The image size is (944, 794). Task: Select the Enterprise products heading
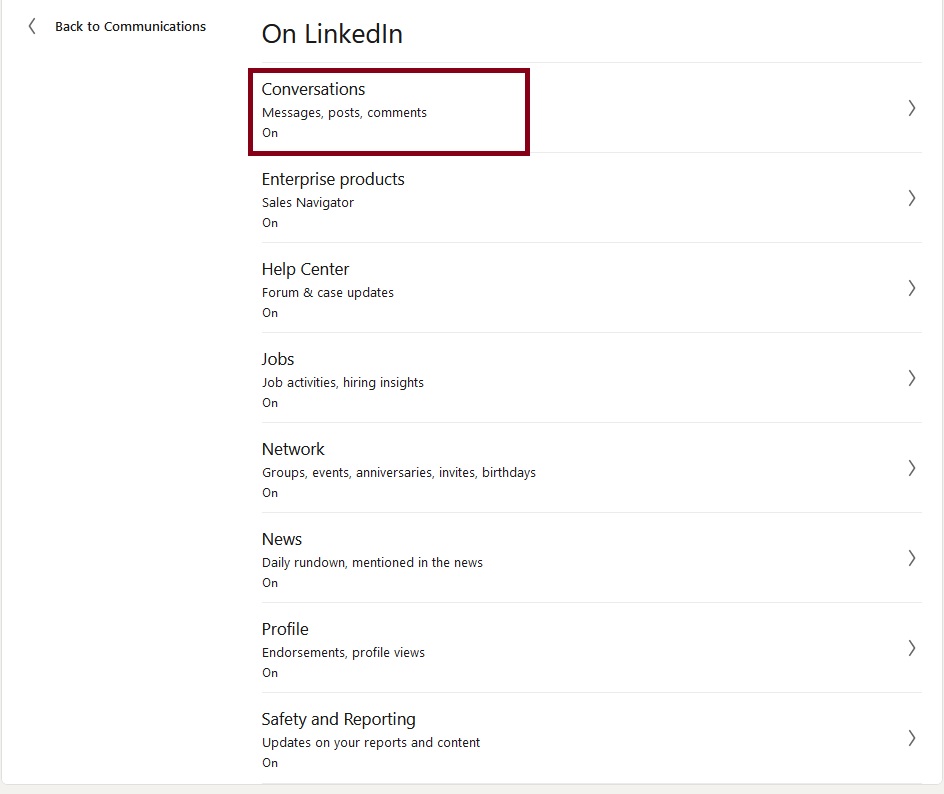click(x=333, y=179)
